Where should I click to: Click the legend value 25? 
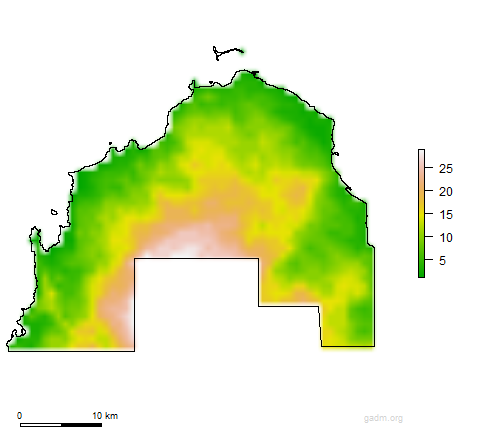(x=446, y=169)
